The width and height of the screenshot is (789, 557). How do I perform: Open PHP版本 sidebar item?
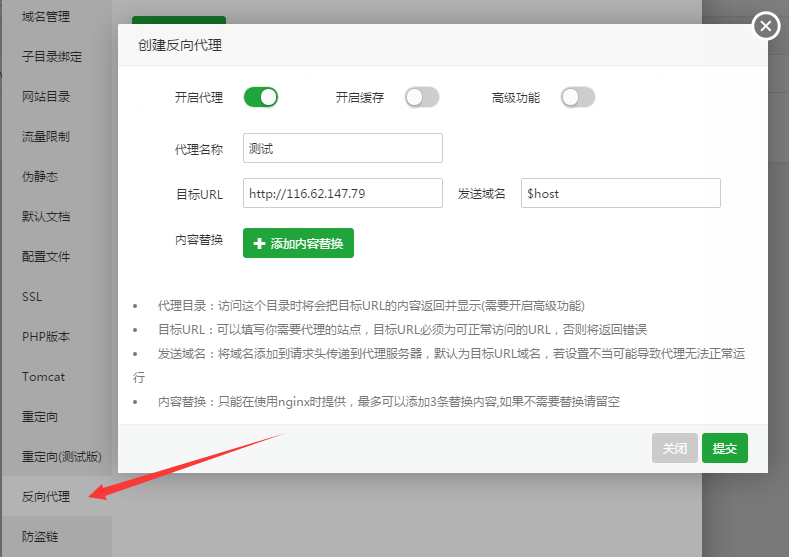46,337
